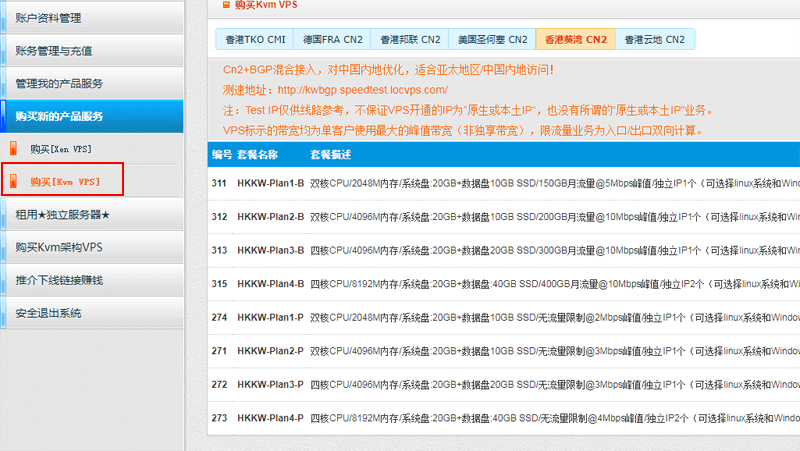Click the orange icon beside 购买[Xen VPS]
Viewport: 800px width, 451px height.
coord(14,149)
